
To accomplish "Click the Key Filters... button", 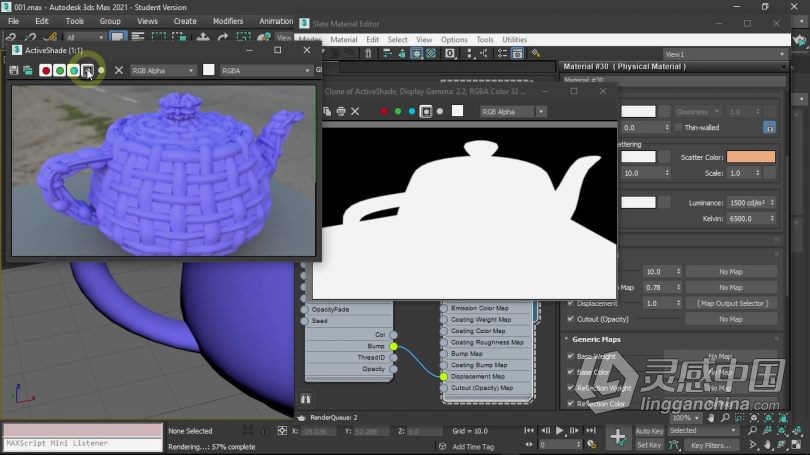I will pyautogui.click(x=711, y=445).
